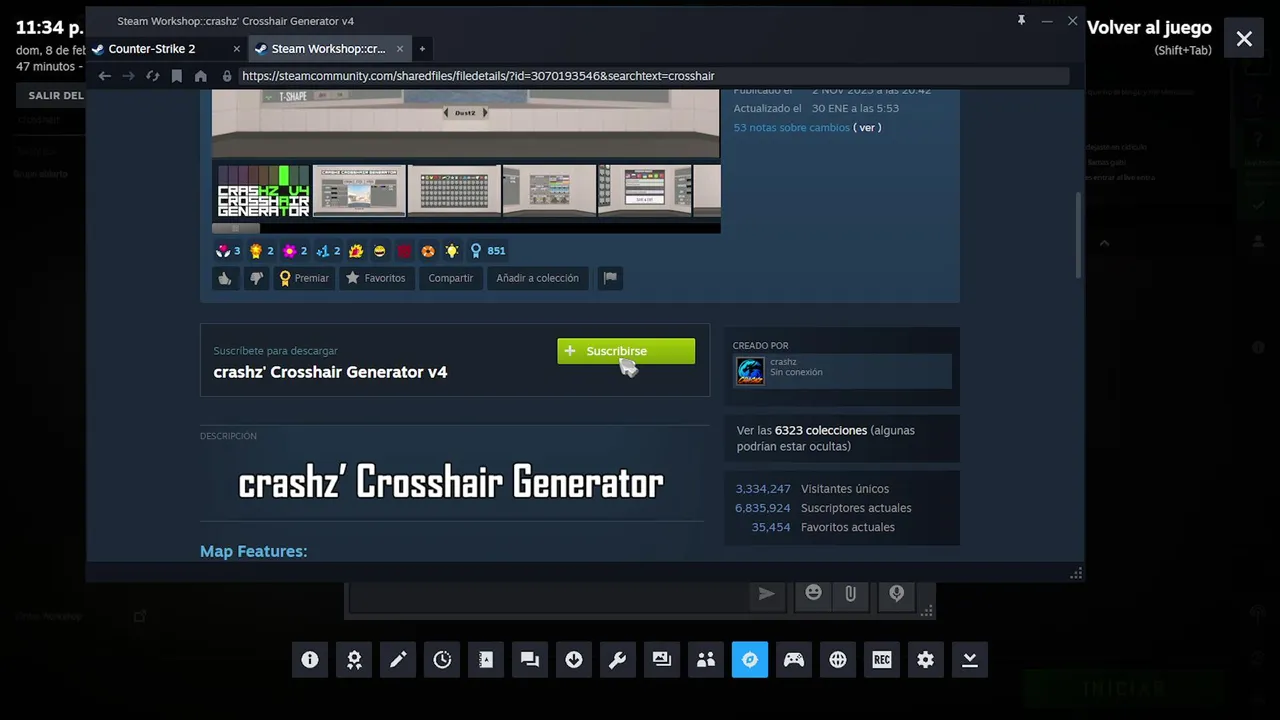The width and height of the screenshot is (1280, 720).
Task: Click the voice chat microphone icon
Action: [x=897, y=594]
